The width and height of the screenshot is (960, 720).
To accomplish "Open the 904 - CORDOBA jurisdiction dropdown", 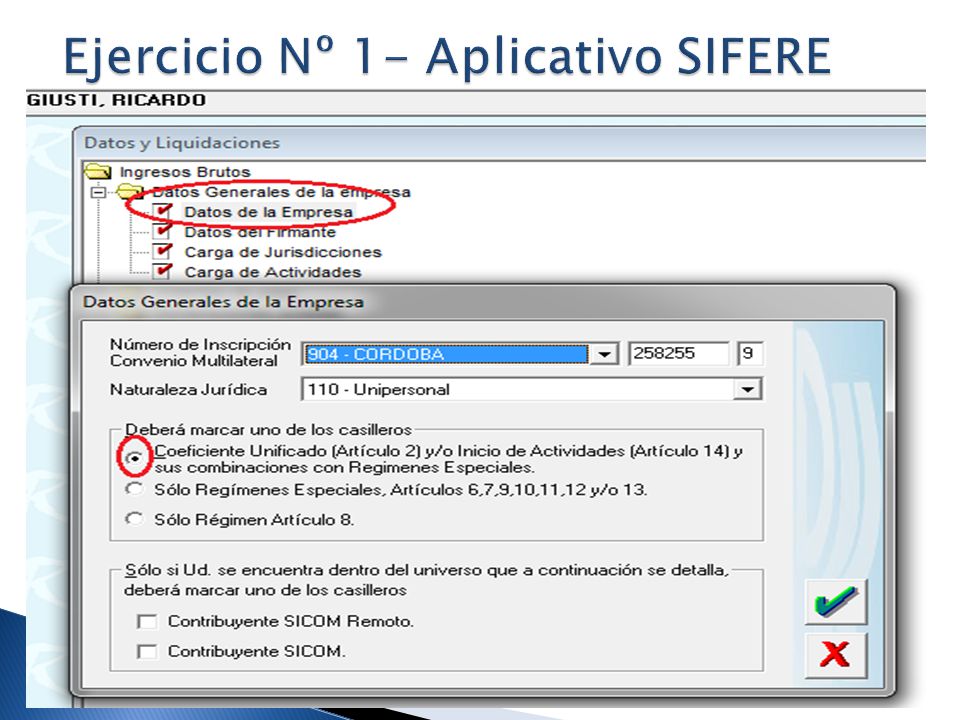I will pos(604,354).
